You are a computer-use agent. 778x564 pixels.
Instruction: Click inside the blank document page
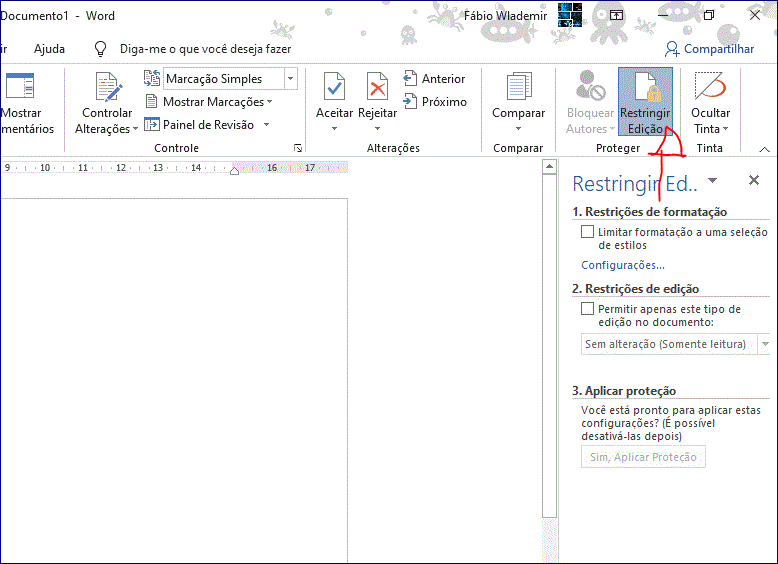point(174,381)
